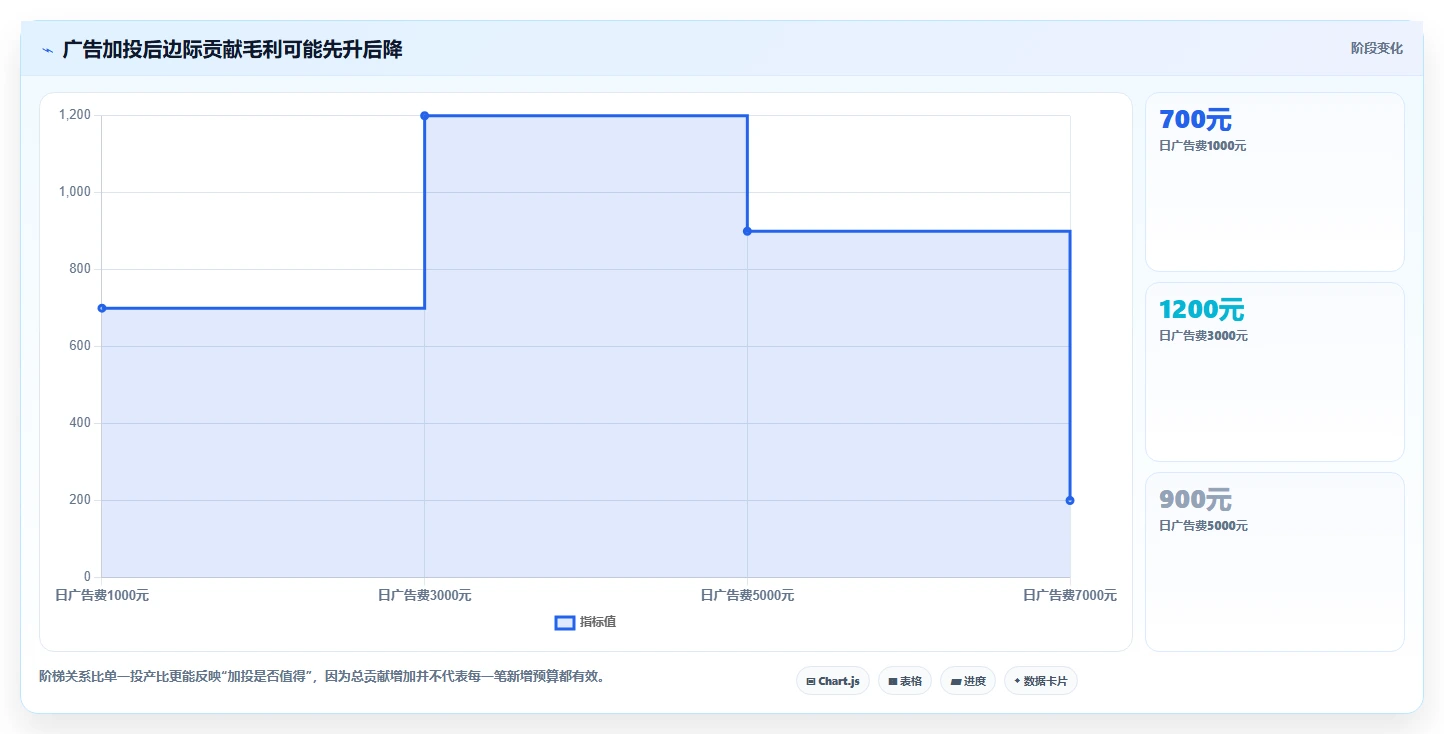1444x734 pixels.
Task: Click the Chart.js tag chip
Action: point(833,681)
